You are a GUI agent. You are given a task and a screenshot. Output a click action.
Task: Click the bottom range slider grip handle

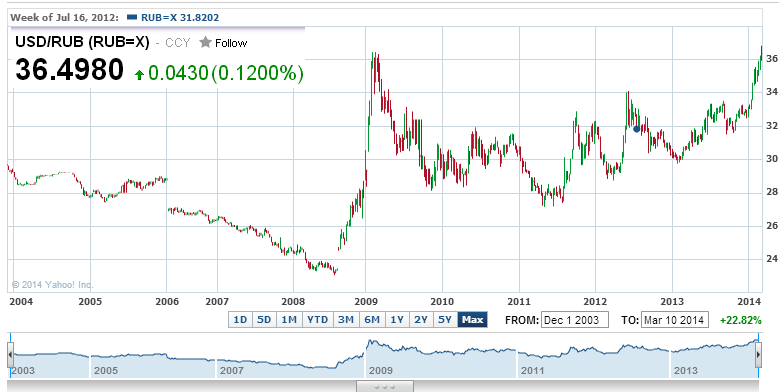pos(385,386)
